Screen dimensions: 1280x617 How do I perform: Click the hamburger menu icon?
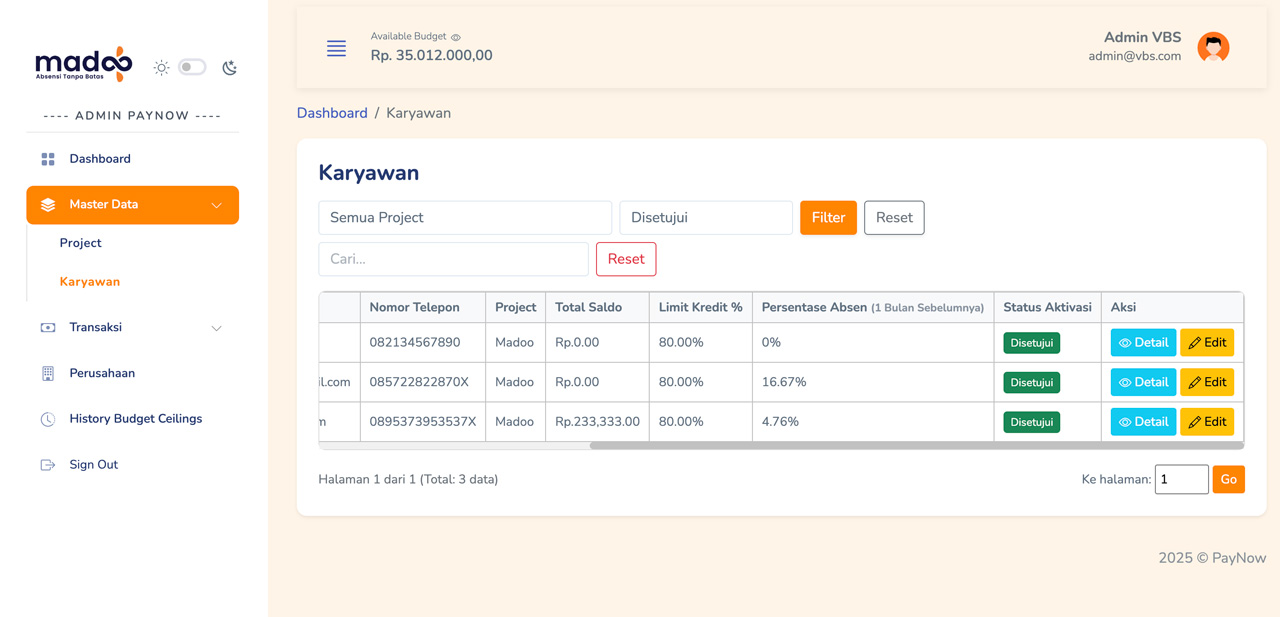336,48
